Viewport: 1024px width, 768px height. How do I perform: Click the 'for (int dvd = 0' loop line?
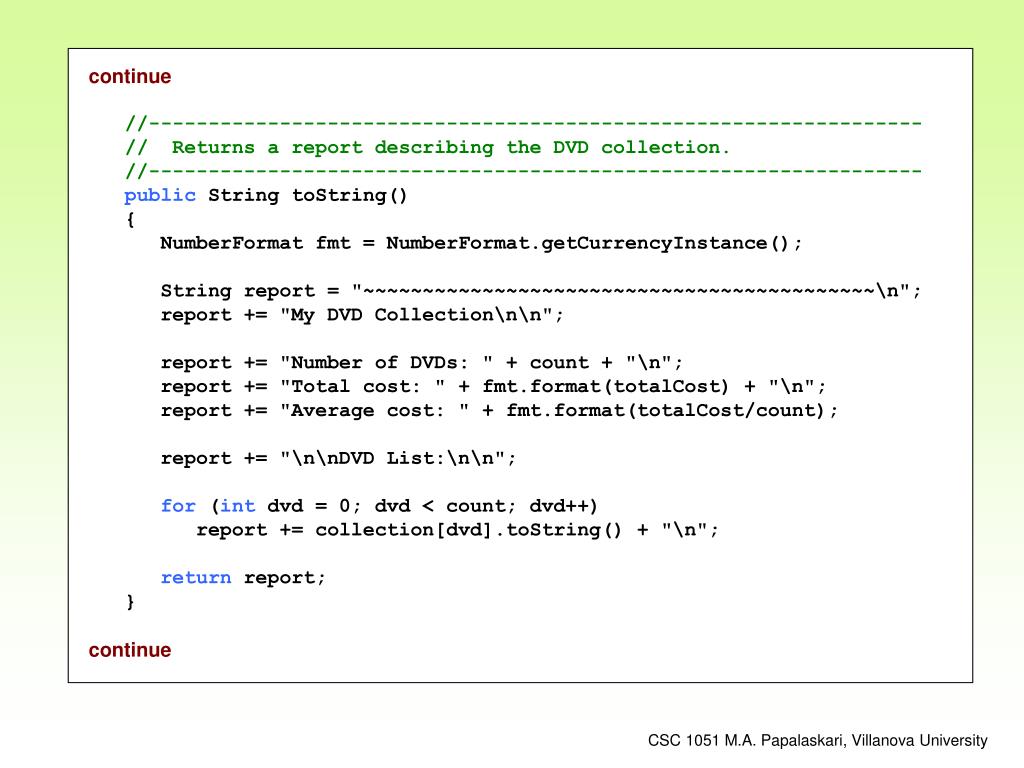379,506
